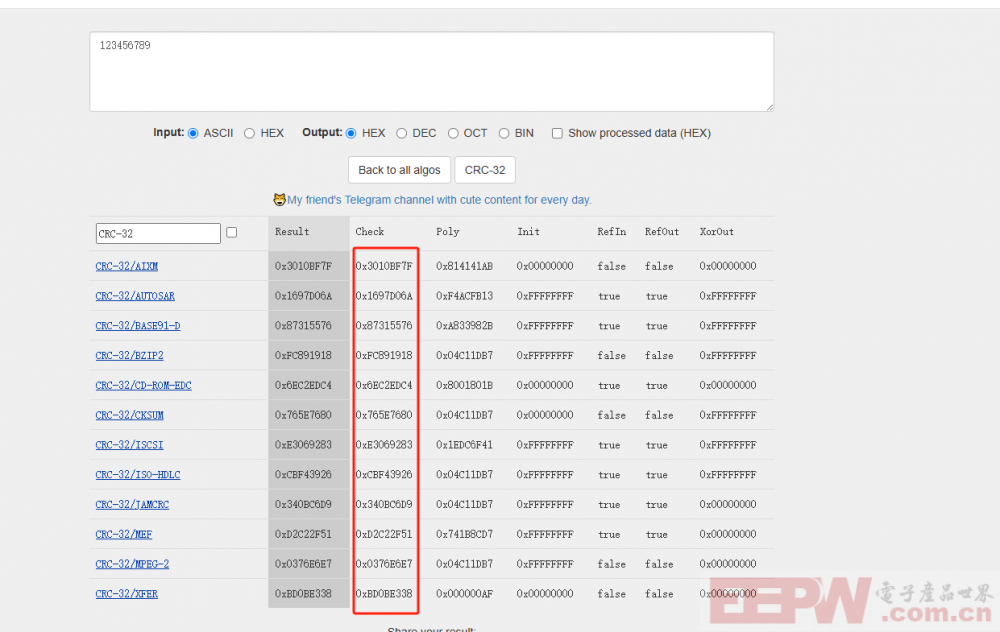Open the CRC-32/JAMCRC link
The height and width of the screenshot is (632, 1000).
(x=133, y=504)
